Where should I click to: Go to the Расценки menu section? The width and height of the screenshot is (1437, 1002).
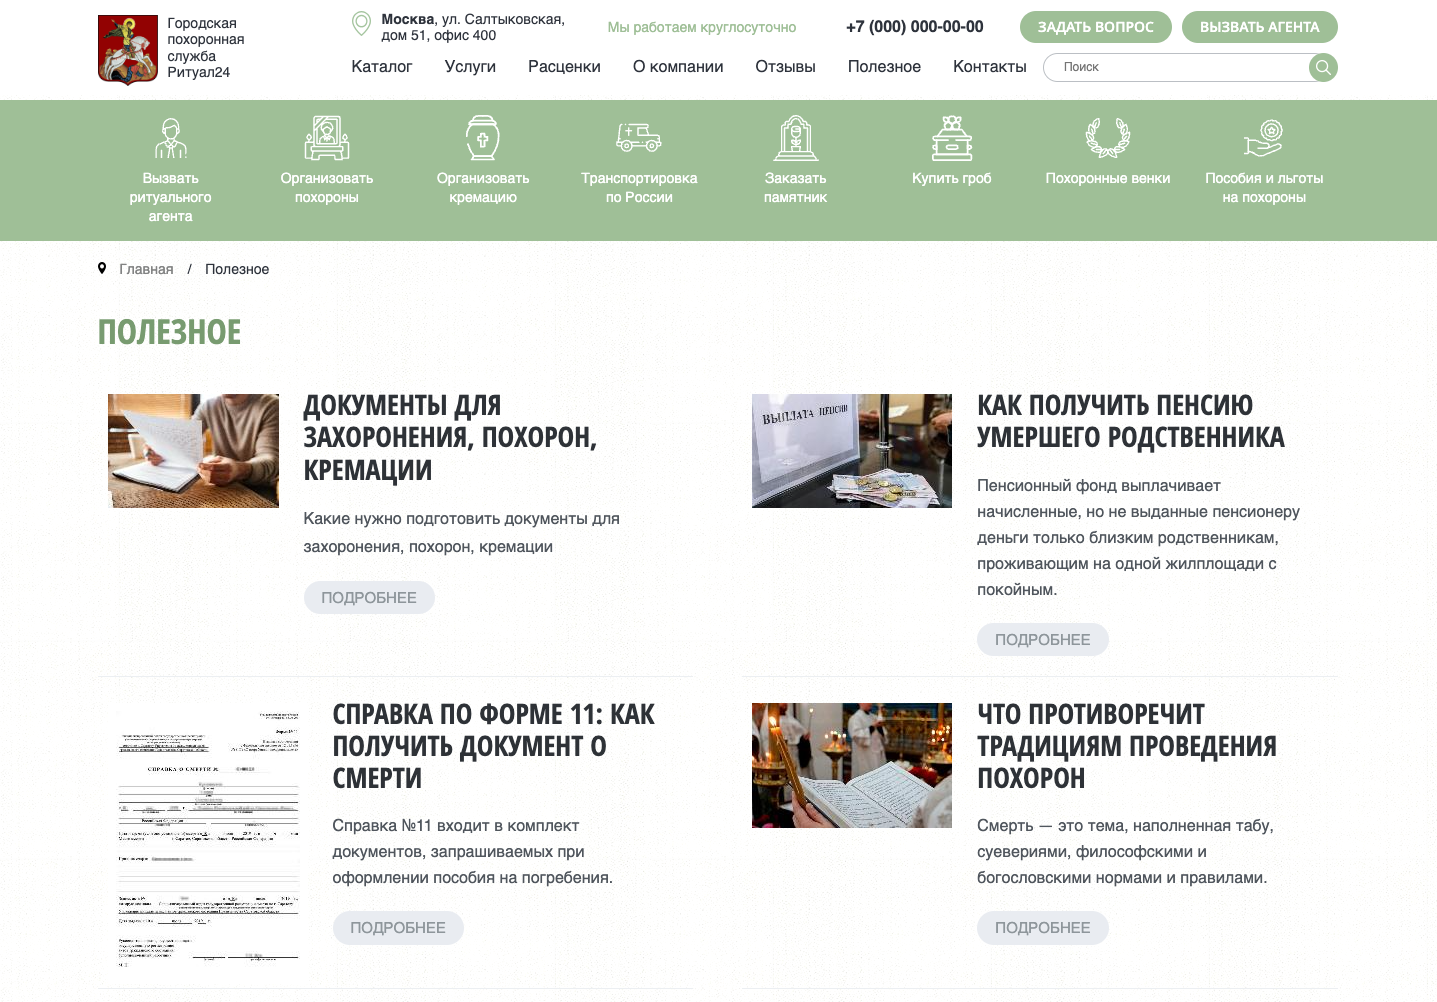click(564, 67)
